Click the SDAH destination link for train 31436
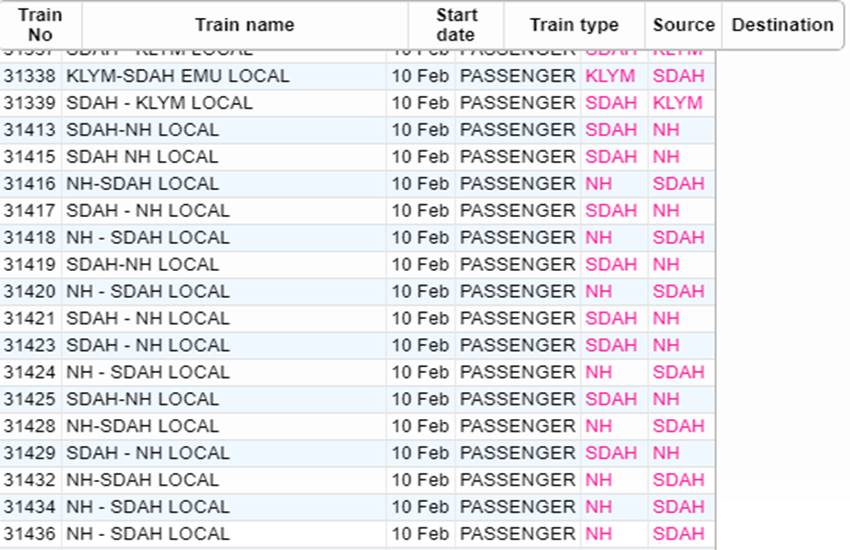The width and height of the screenshot is (850, 550). (679, 534)
